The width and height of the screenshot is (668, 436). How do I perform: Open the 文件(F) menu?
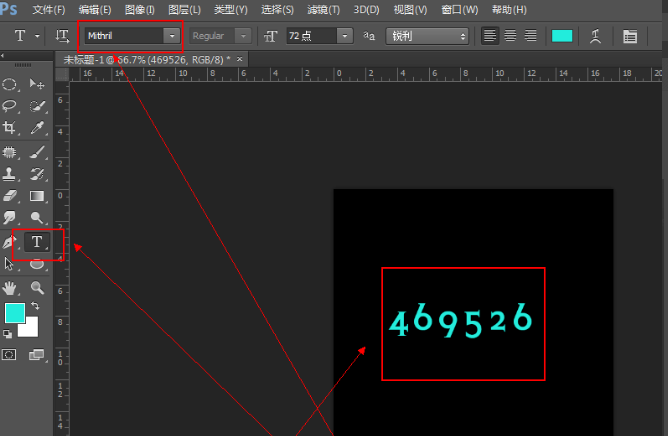coord(49,9)
